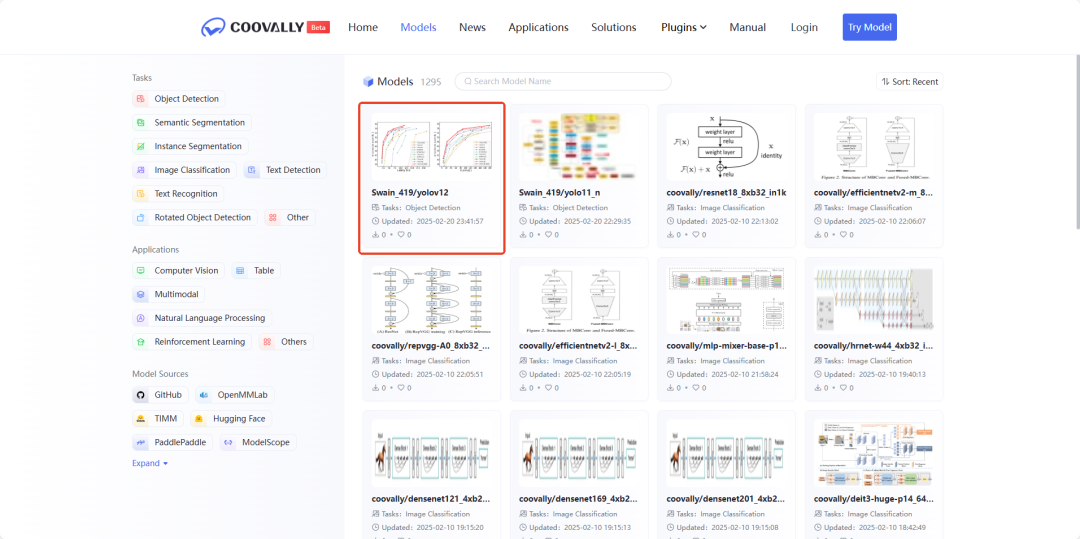Go to the Home page
Viewport: 1080px width, 539px height.
pos(363,28)
